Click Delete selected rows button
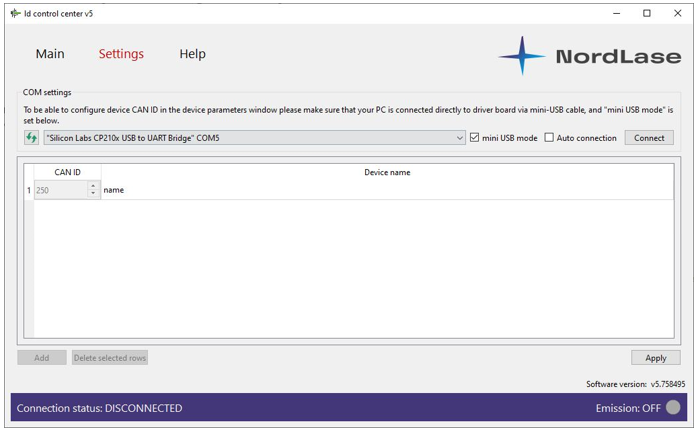 point(110,357)
